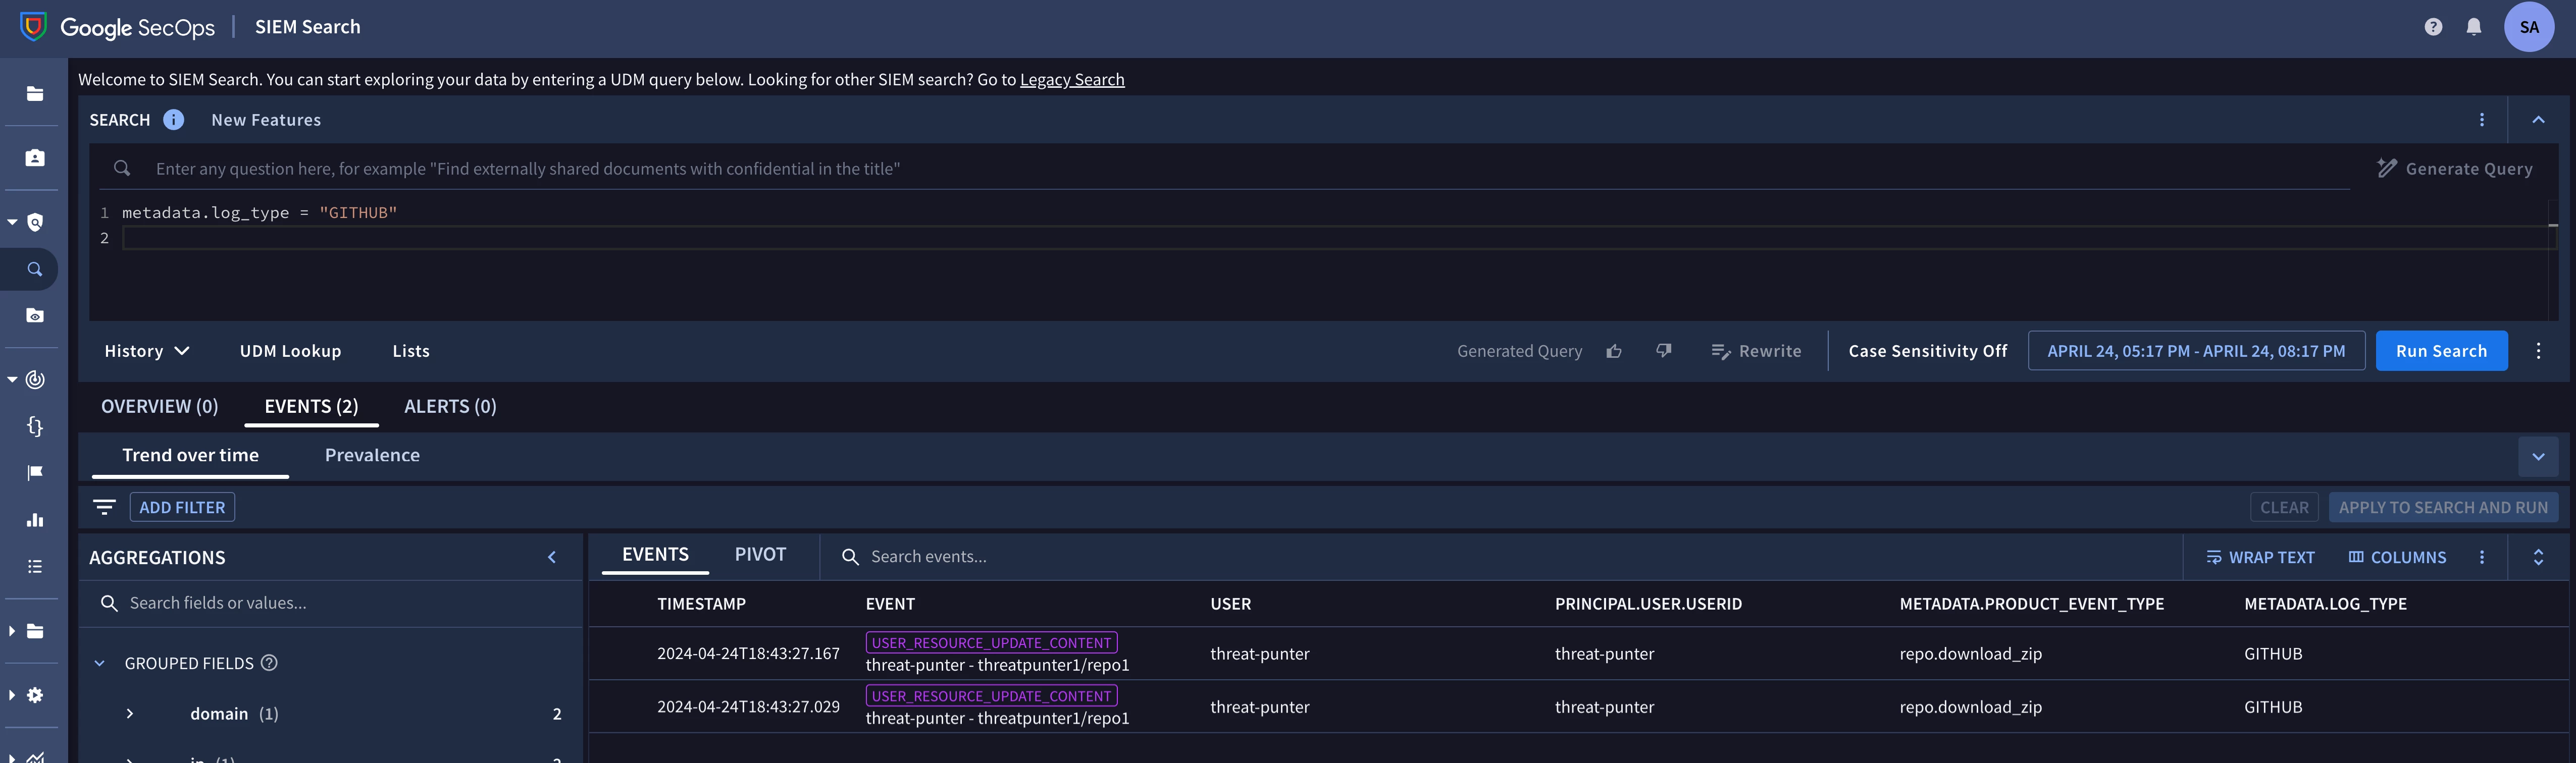2576x763 pixels.
Task: Click the Rewrite button
Action: point(1756,351)
